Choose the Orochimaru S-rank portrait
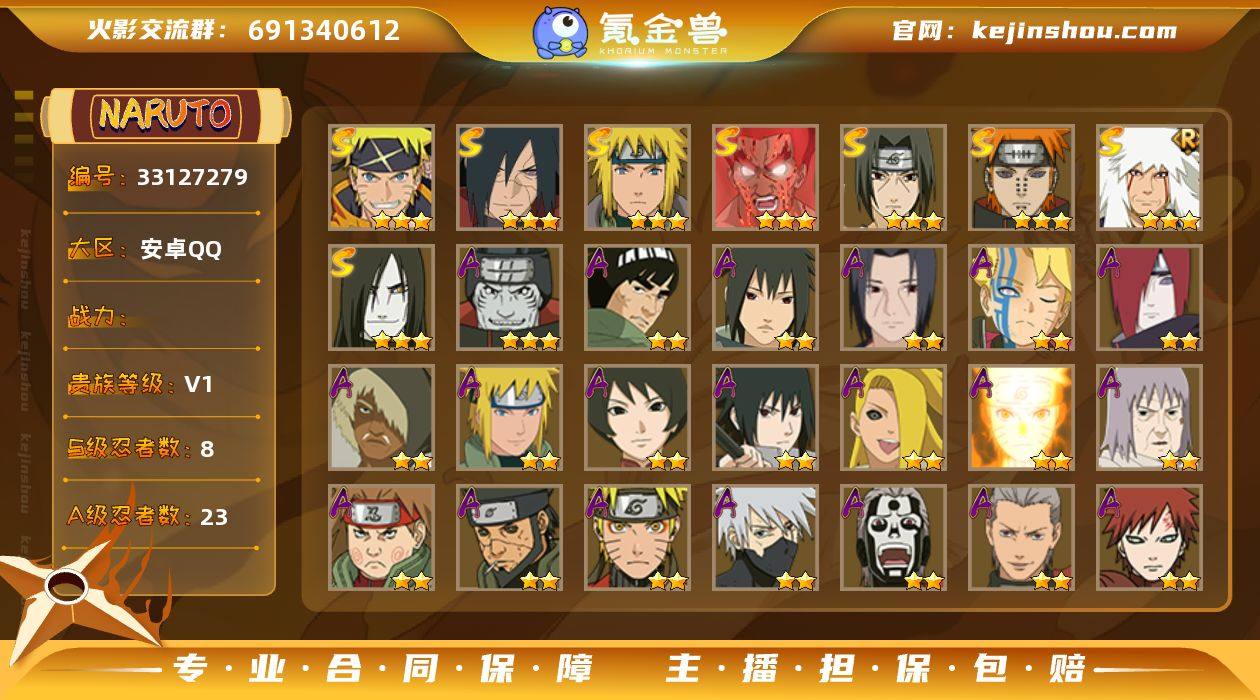The width and height of the screenshot is (1260, 700). [381, 298]
